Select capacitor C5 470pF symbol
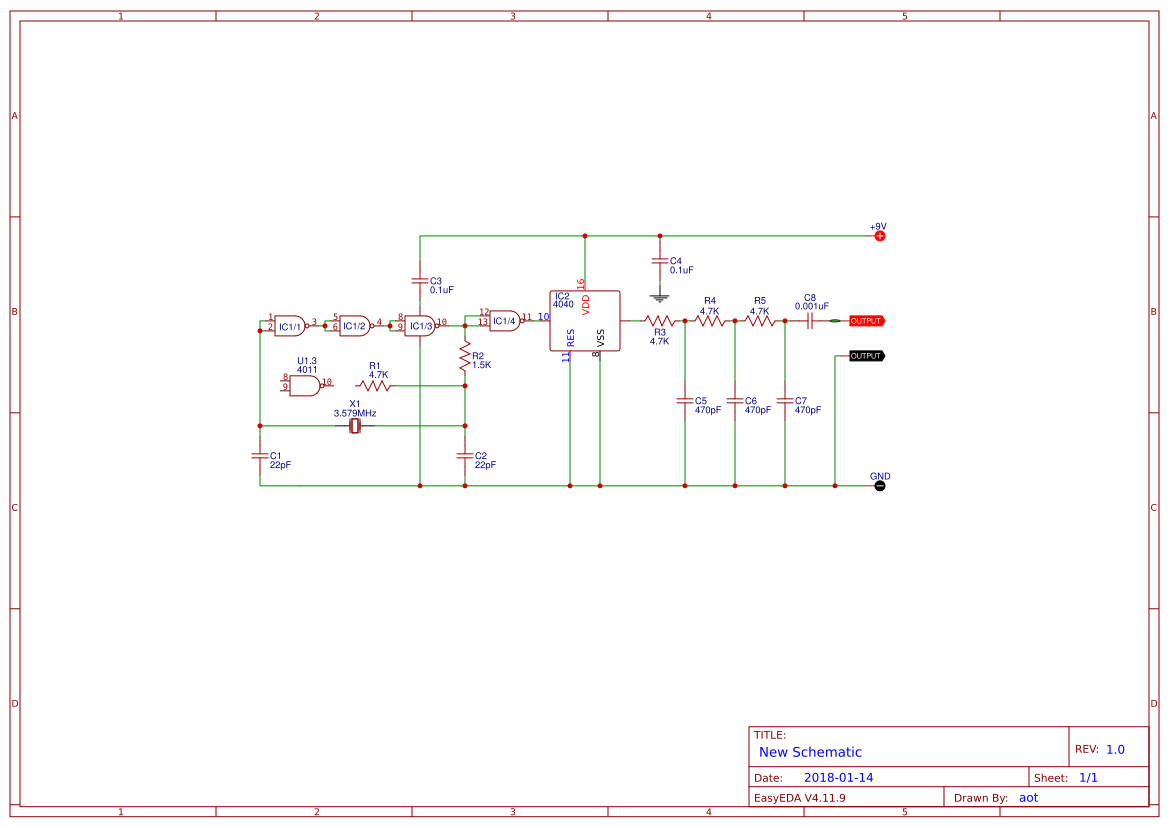 click(685, 402)
